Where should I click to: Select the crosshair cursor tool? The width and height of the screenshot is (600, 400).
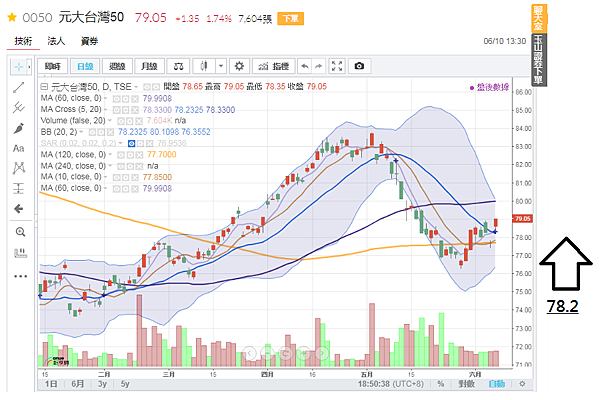tap(18, 65)
